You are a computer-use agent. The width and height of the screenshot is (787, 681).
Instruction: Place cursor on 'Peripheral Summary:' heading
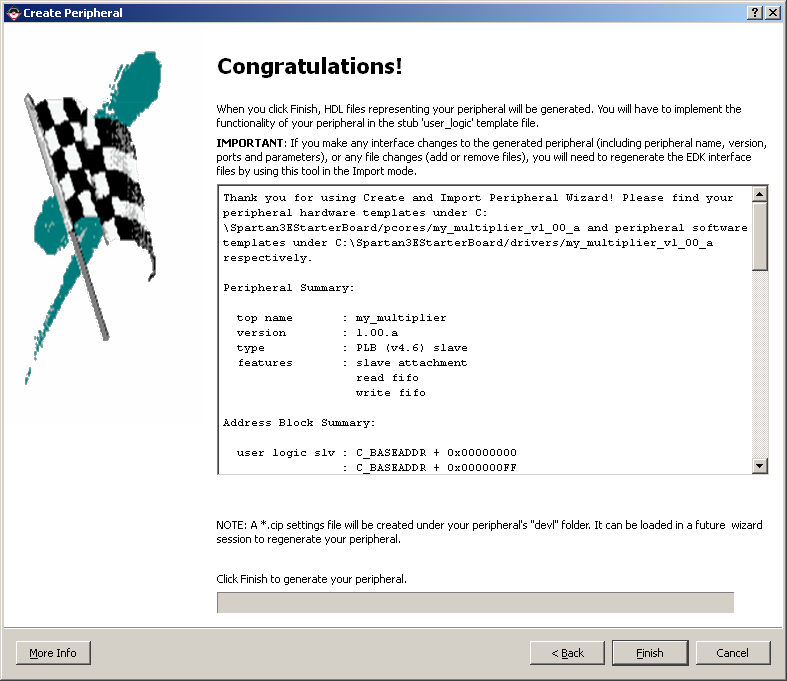(288, 288)
